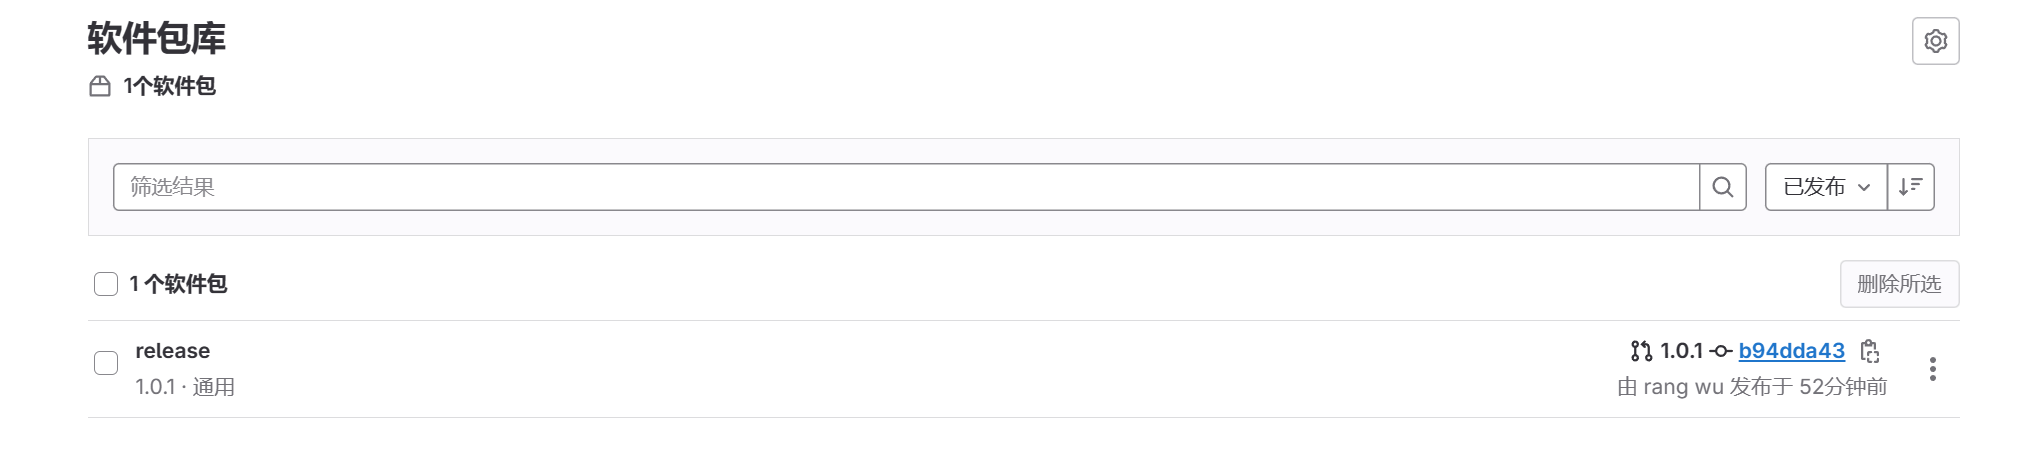Click the commit icon before b94dda43

1720,351
